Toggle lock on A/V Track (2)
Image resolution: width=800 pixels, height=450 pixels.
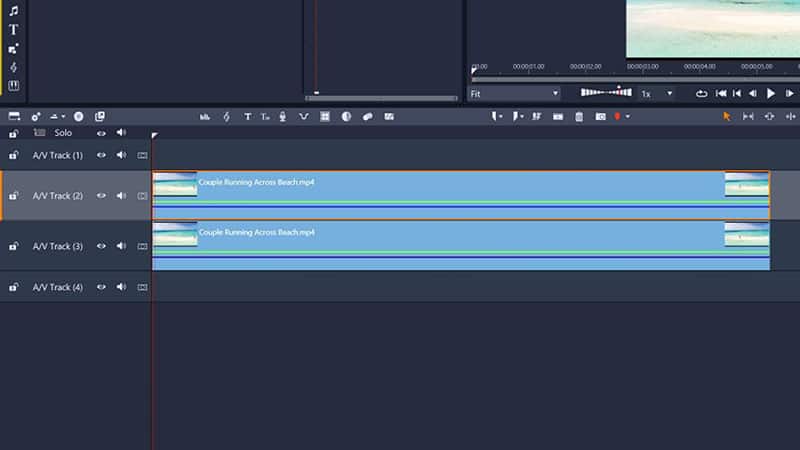coord(14,195)
